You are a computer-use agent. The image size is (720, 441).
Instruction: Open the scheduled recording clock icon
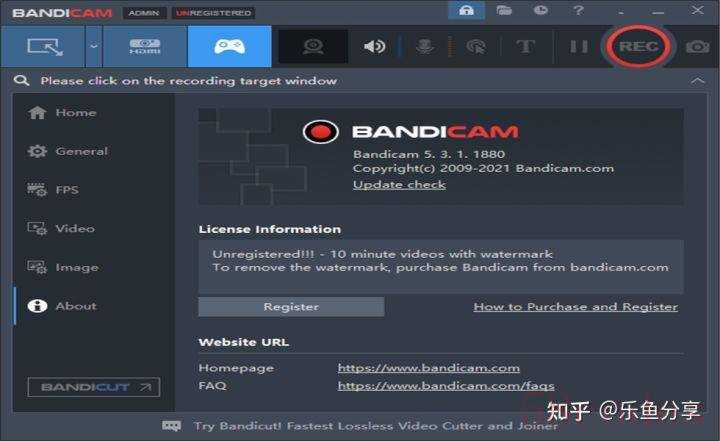click(x=540, y=10)
